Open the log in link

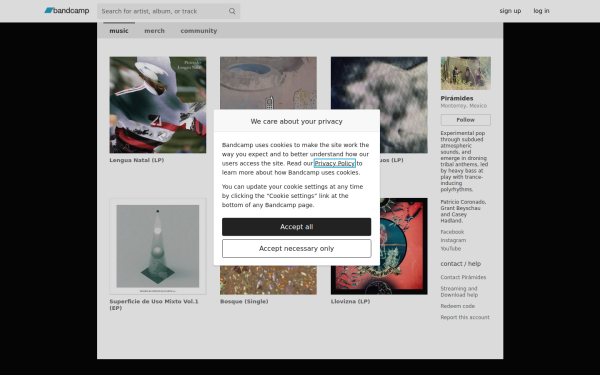[x=541, y=11]
